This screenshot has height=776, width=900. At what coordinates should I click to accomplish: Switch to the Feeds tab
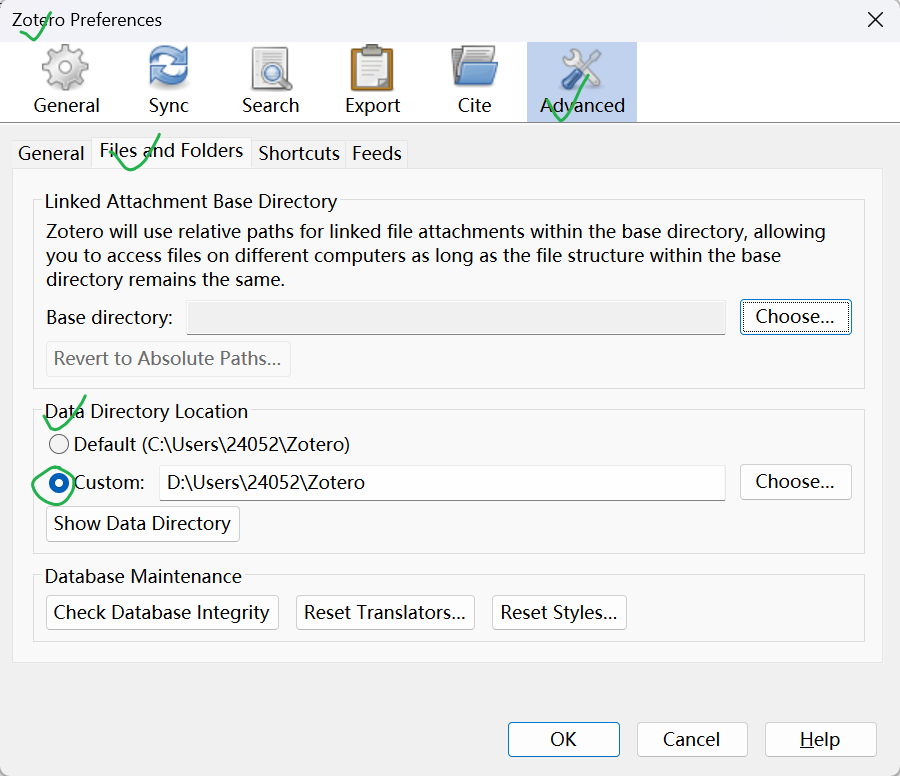click(377, 153)
